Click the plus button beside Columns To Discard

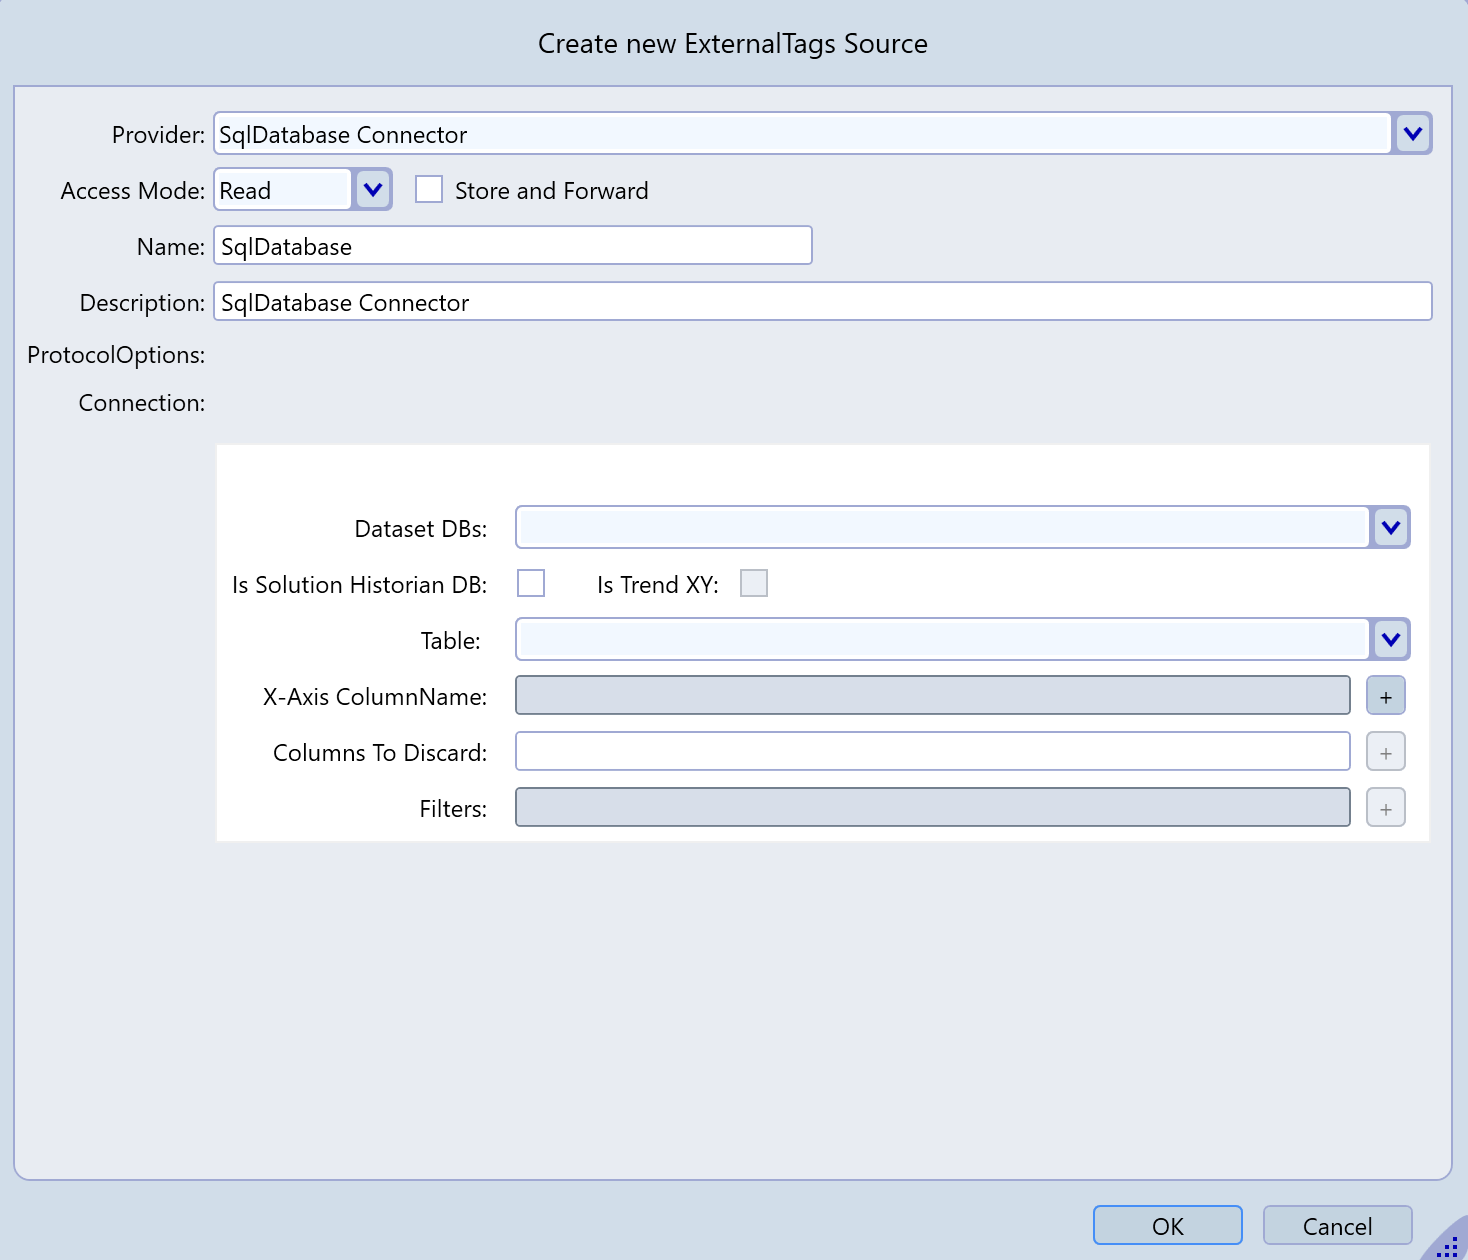point(1385,752)
